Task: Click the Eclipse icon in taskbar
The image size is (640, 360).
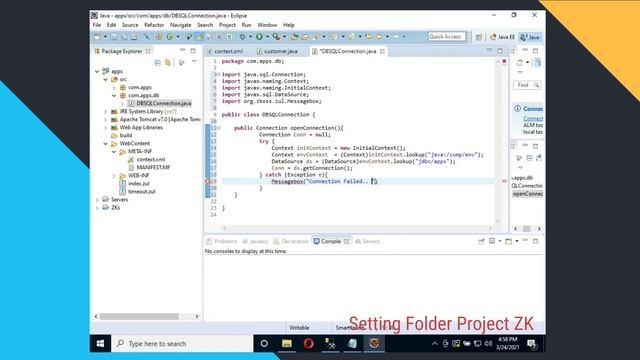Action: 373,344
